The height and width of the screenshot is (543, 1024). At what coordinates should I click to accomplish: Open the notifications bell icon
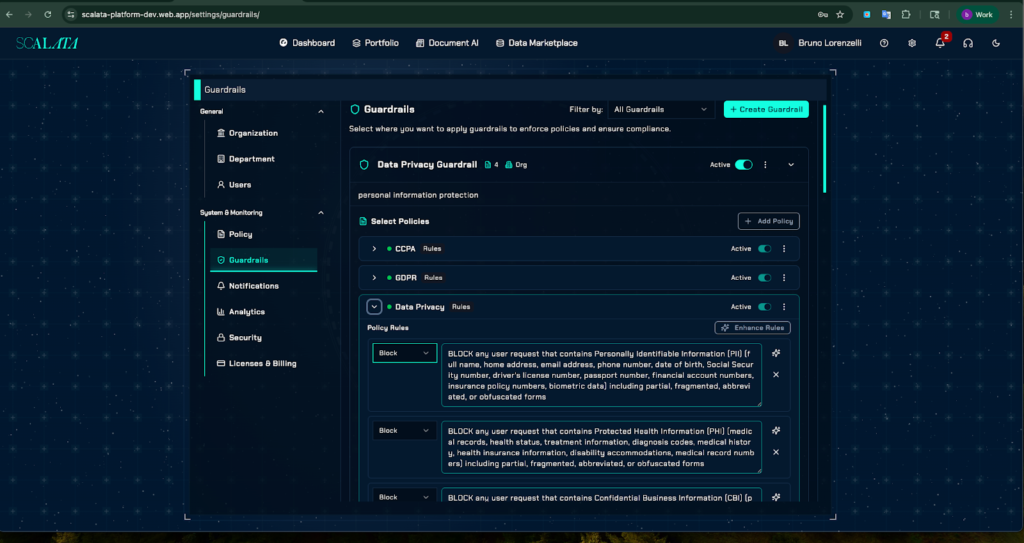pos(940,43)
